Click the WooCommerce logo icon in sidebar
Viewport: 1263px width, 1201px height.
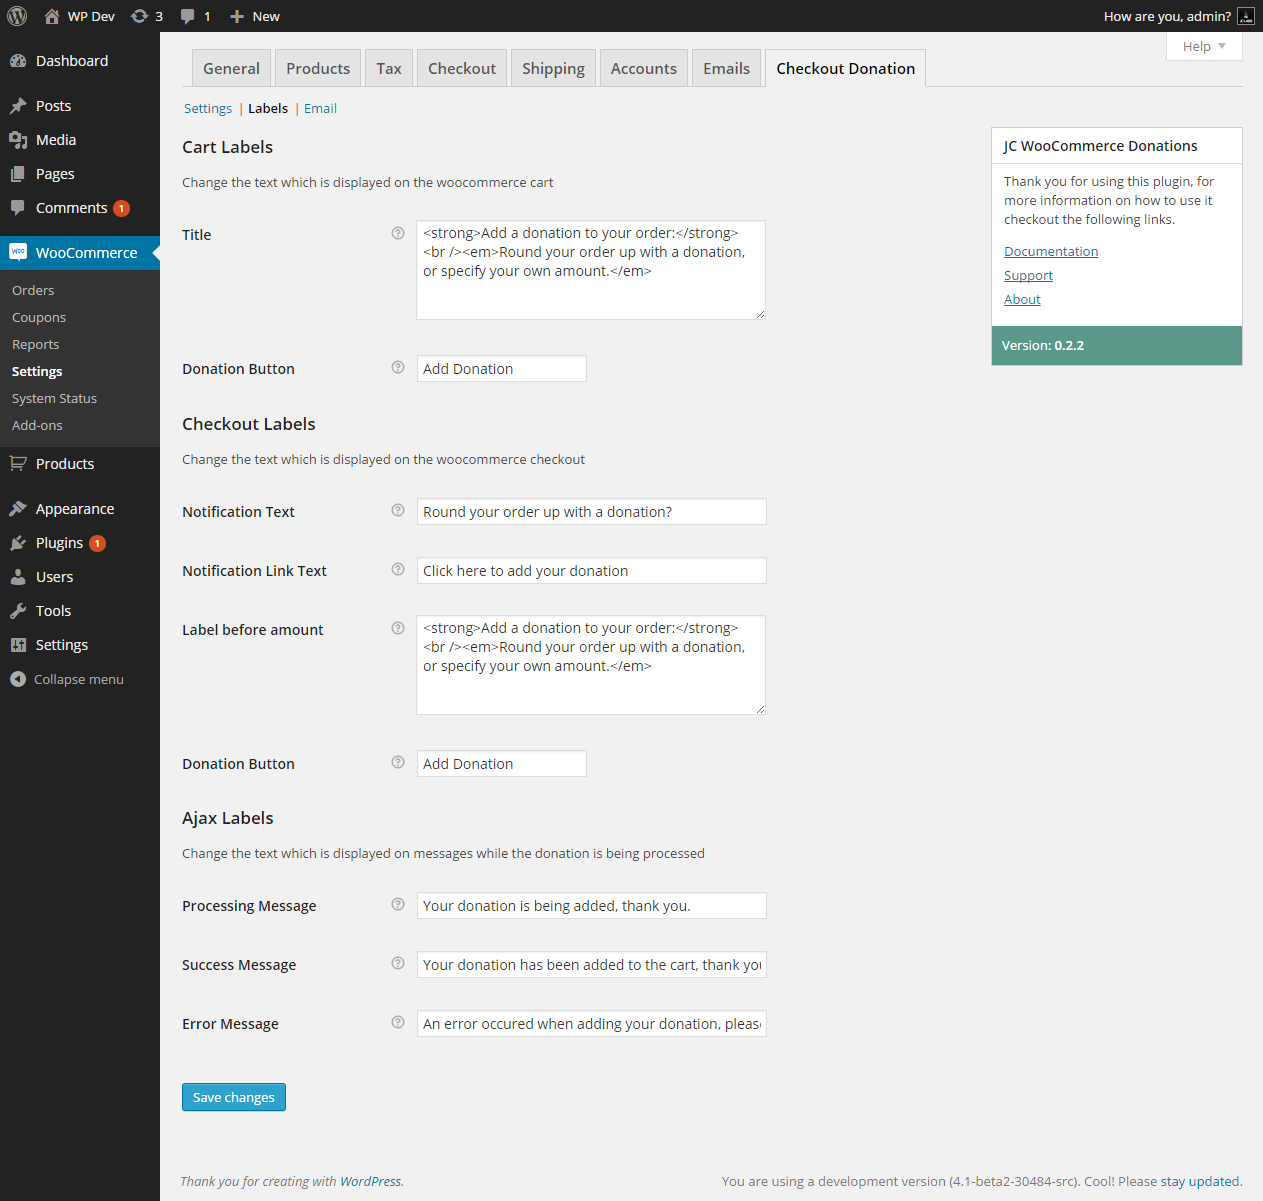pos(18,252)
